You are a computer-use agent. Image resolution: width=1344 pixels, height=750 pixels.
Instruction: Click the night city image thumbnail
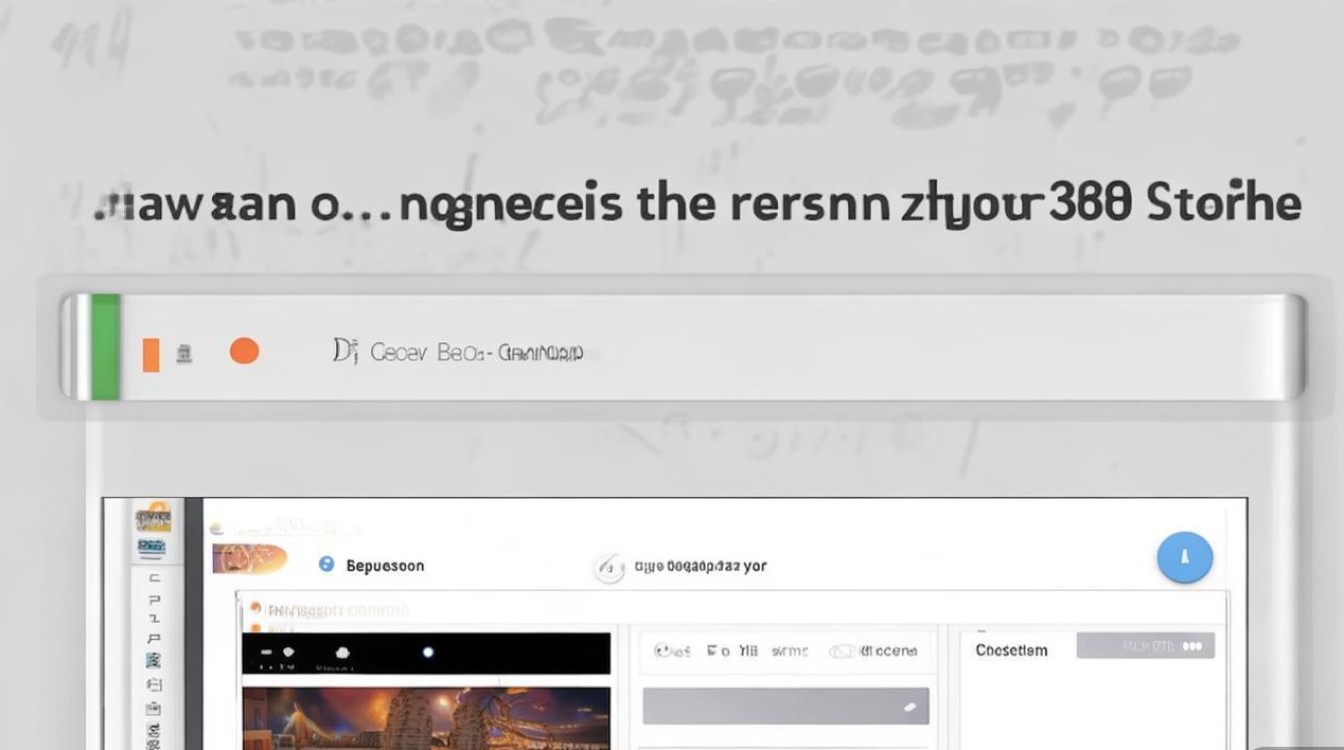point(426,718)
